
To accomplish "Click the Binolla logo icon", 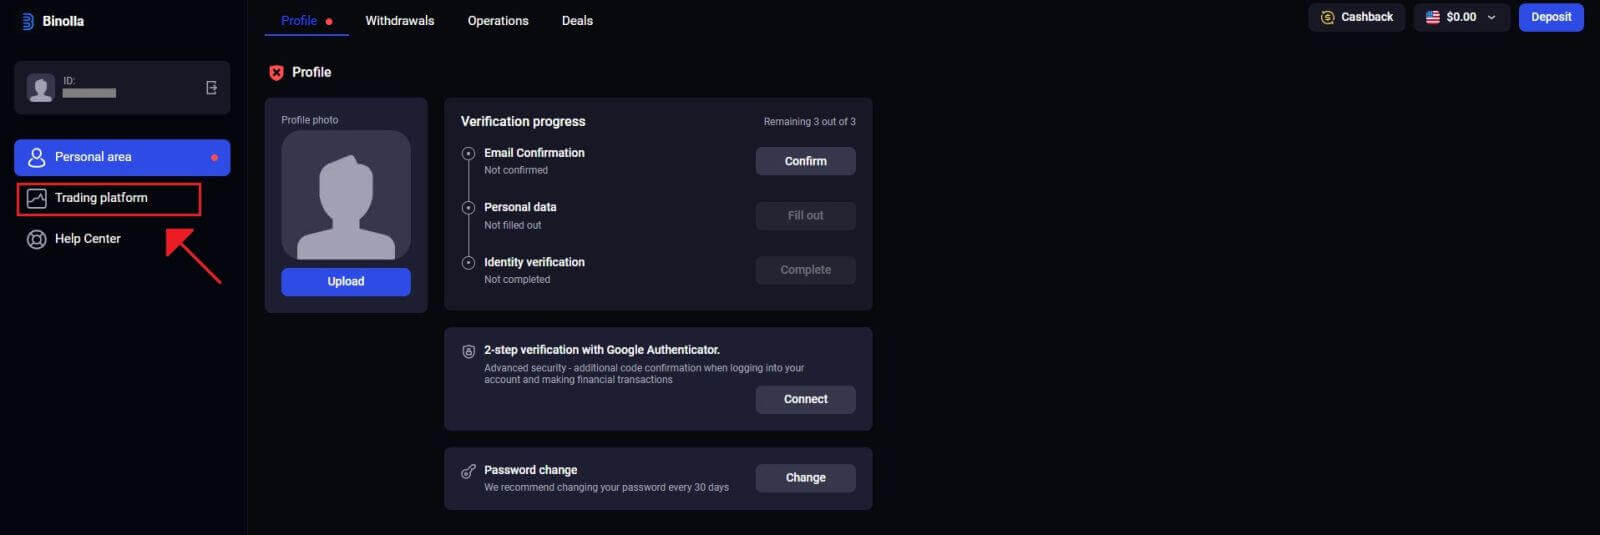I will click(27, 21).
